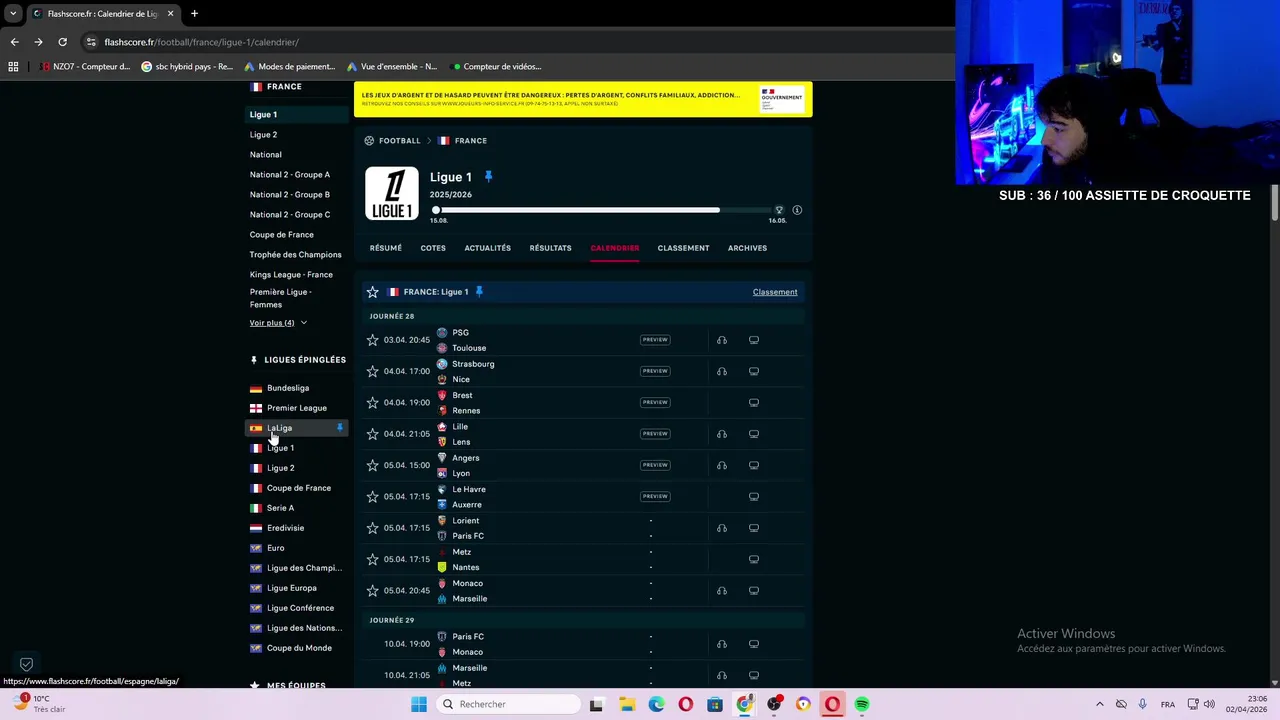Open audio icon for Monaco vs Marseille
1280x720 pixels.
click(722, 591)
